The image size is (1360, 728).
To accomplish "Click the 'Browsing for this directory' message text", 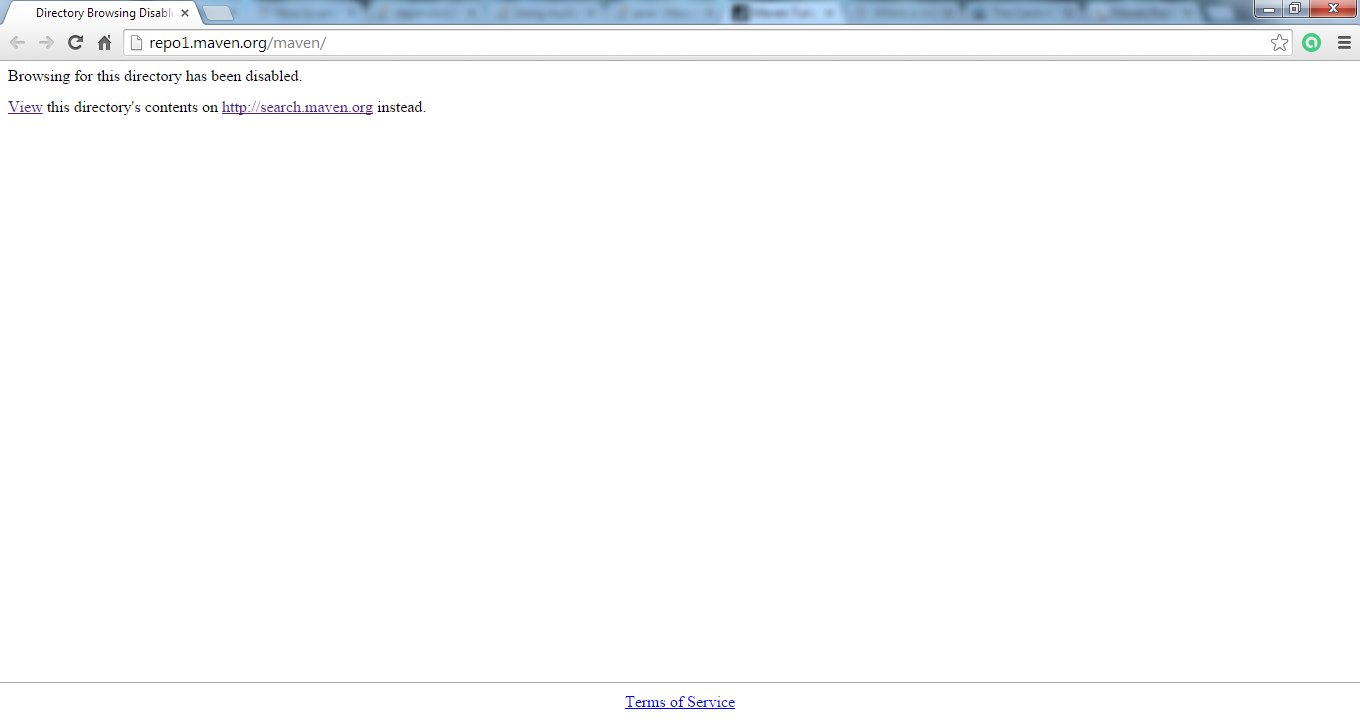I will [x=155, y=76].
